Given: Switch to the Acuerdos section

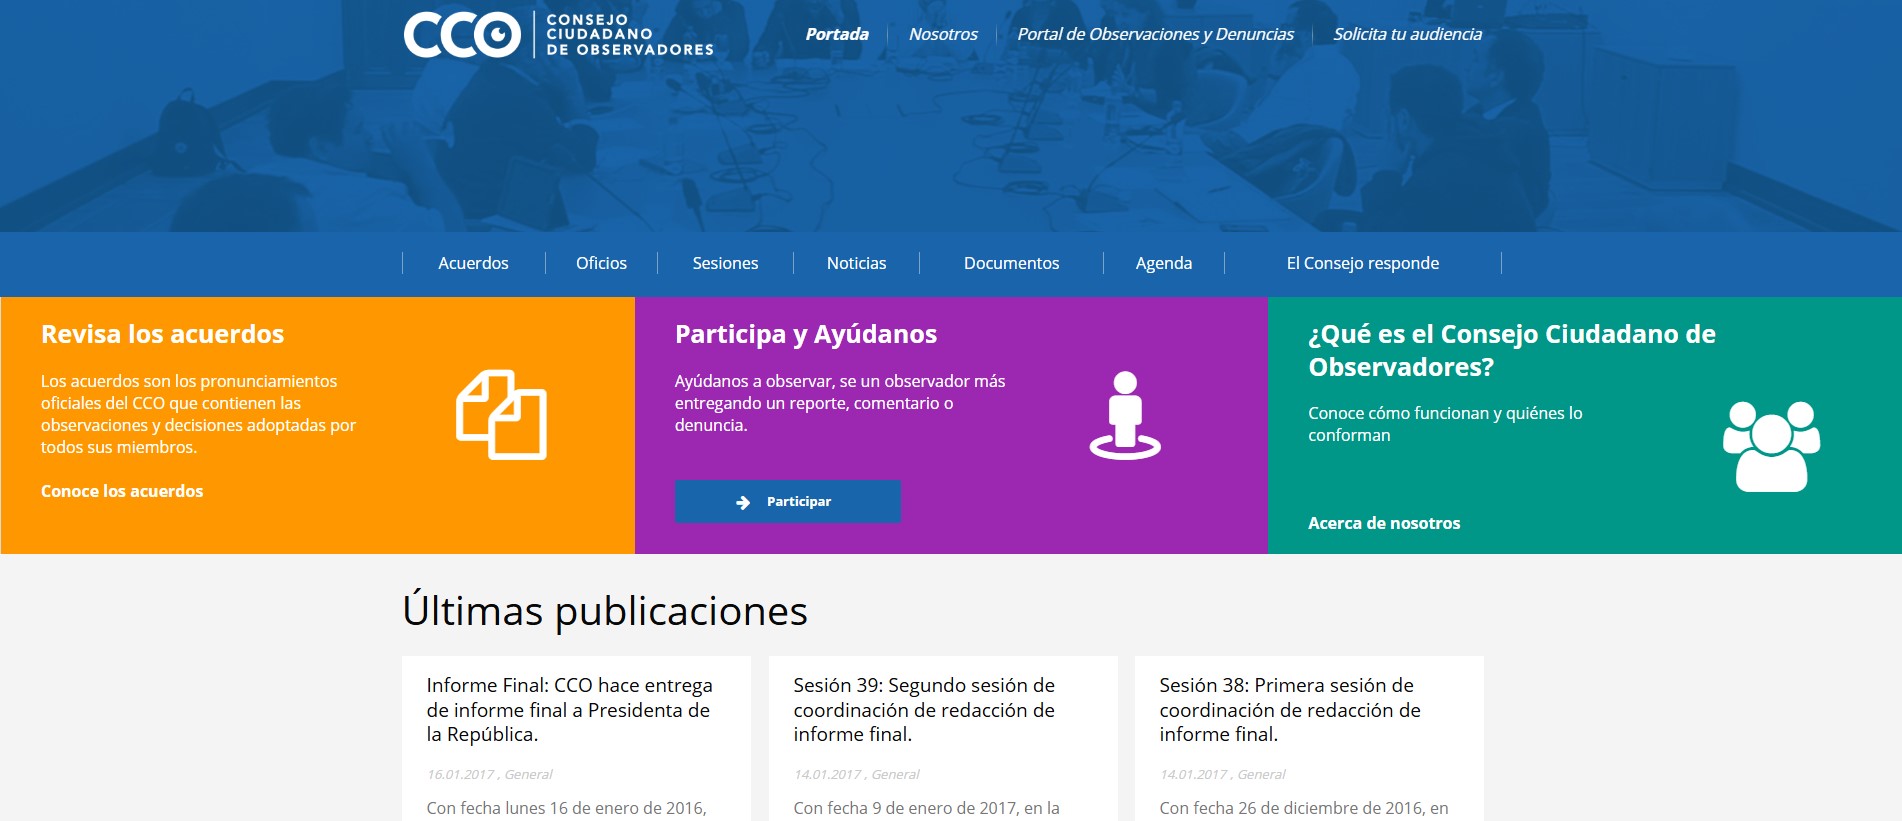Looking at the screenshot, I should (473, 263).
